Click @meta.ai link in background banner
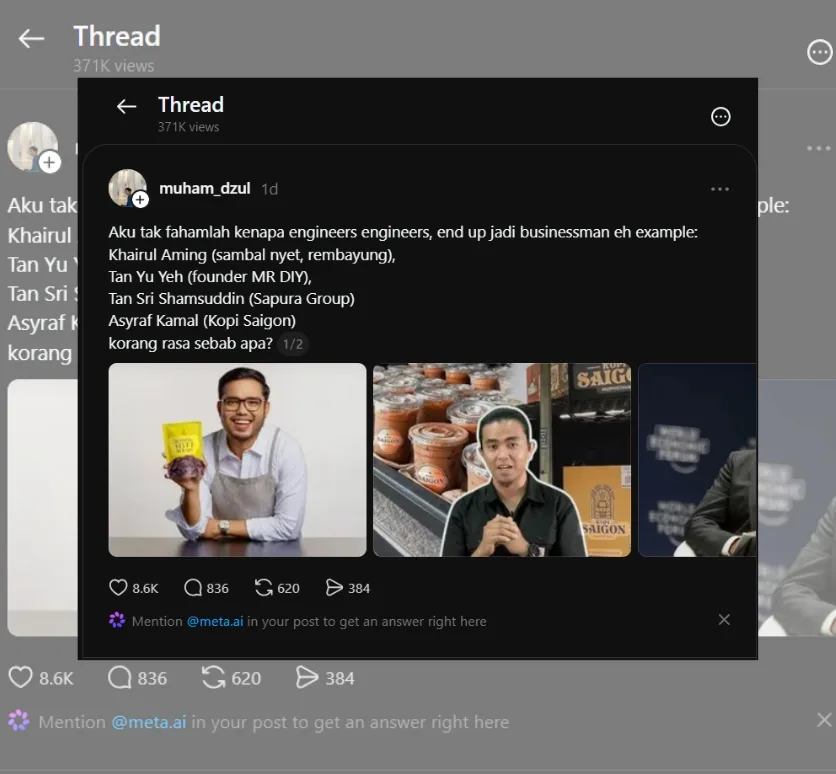 click(x=149, y=722)
